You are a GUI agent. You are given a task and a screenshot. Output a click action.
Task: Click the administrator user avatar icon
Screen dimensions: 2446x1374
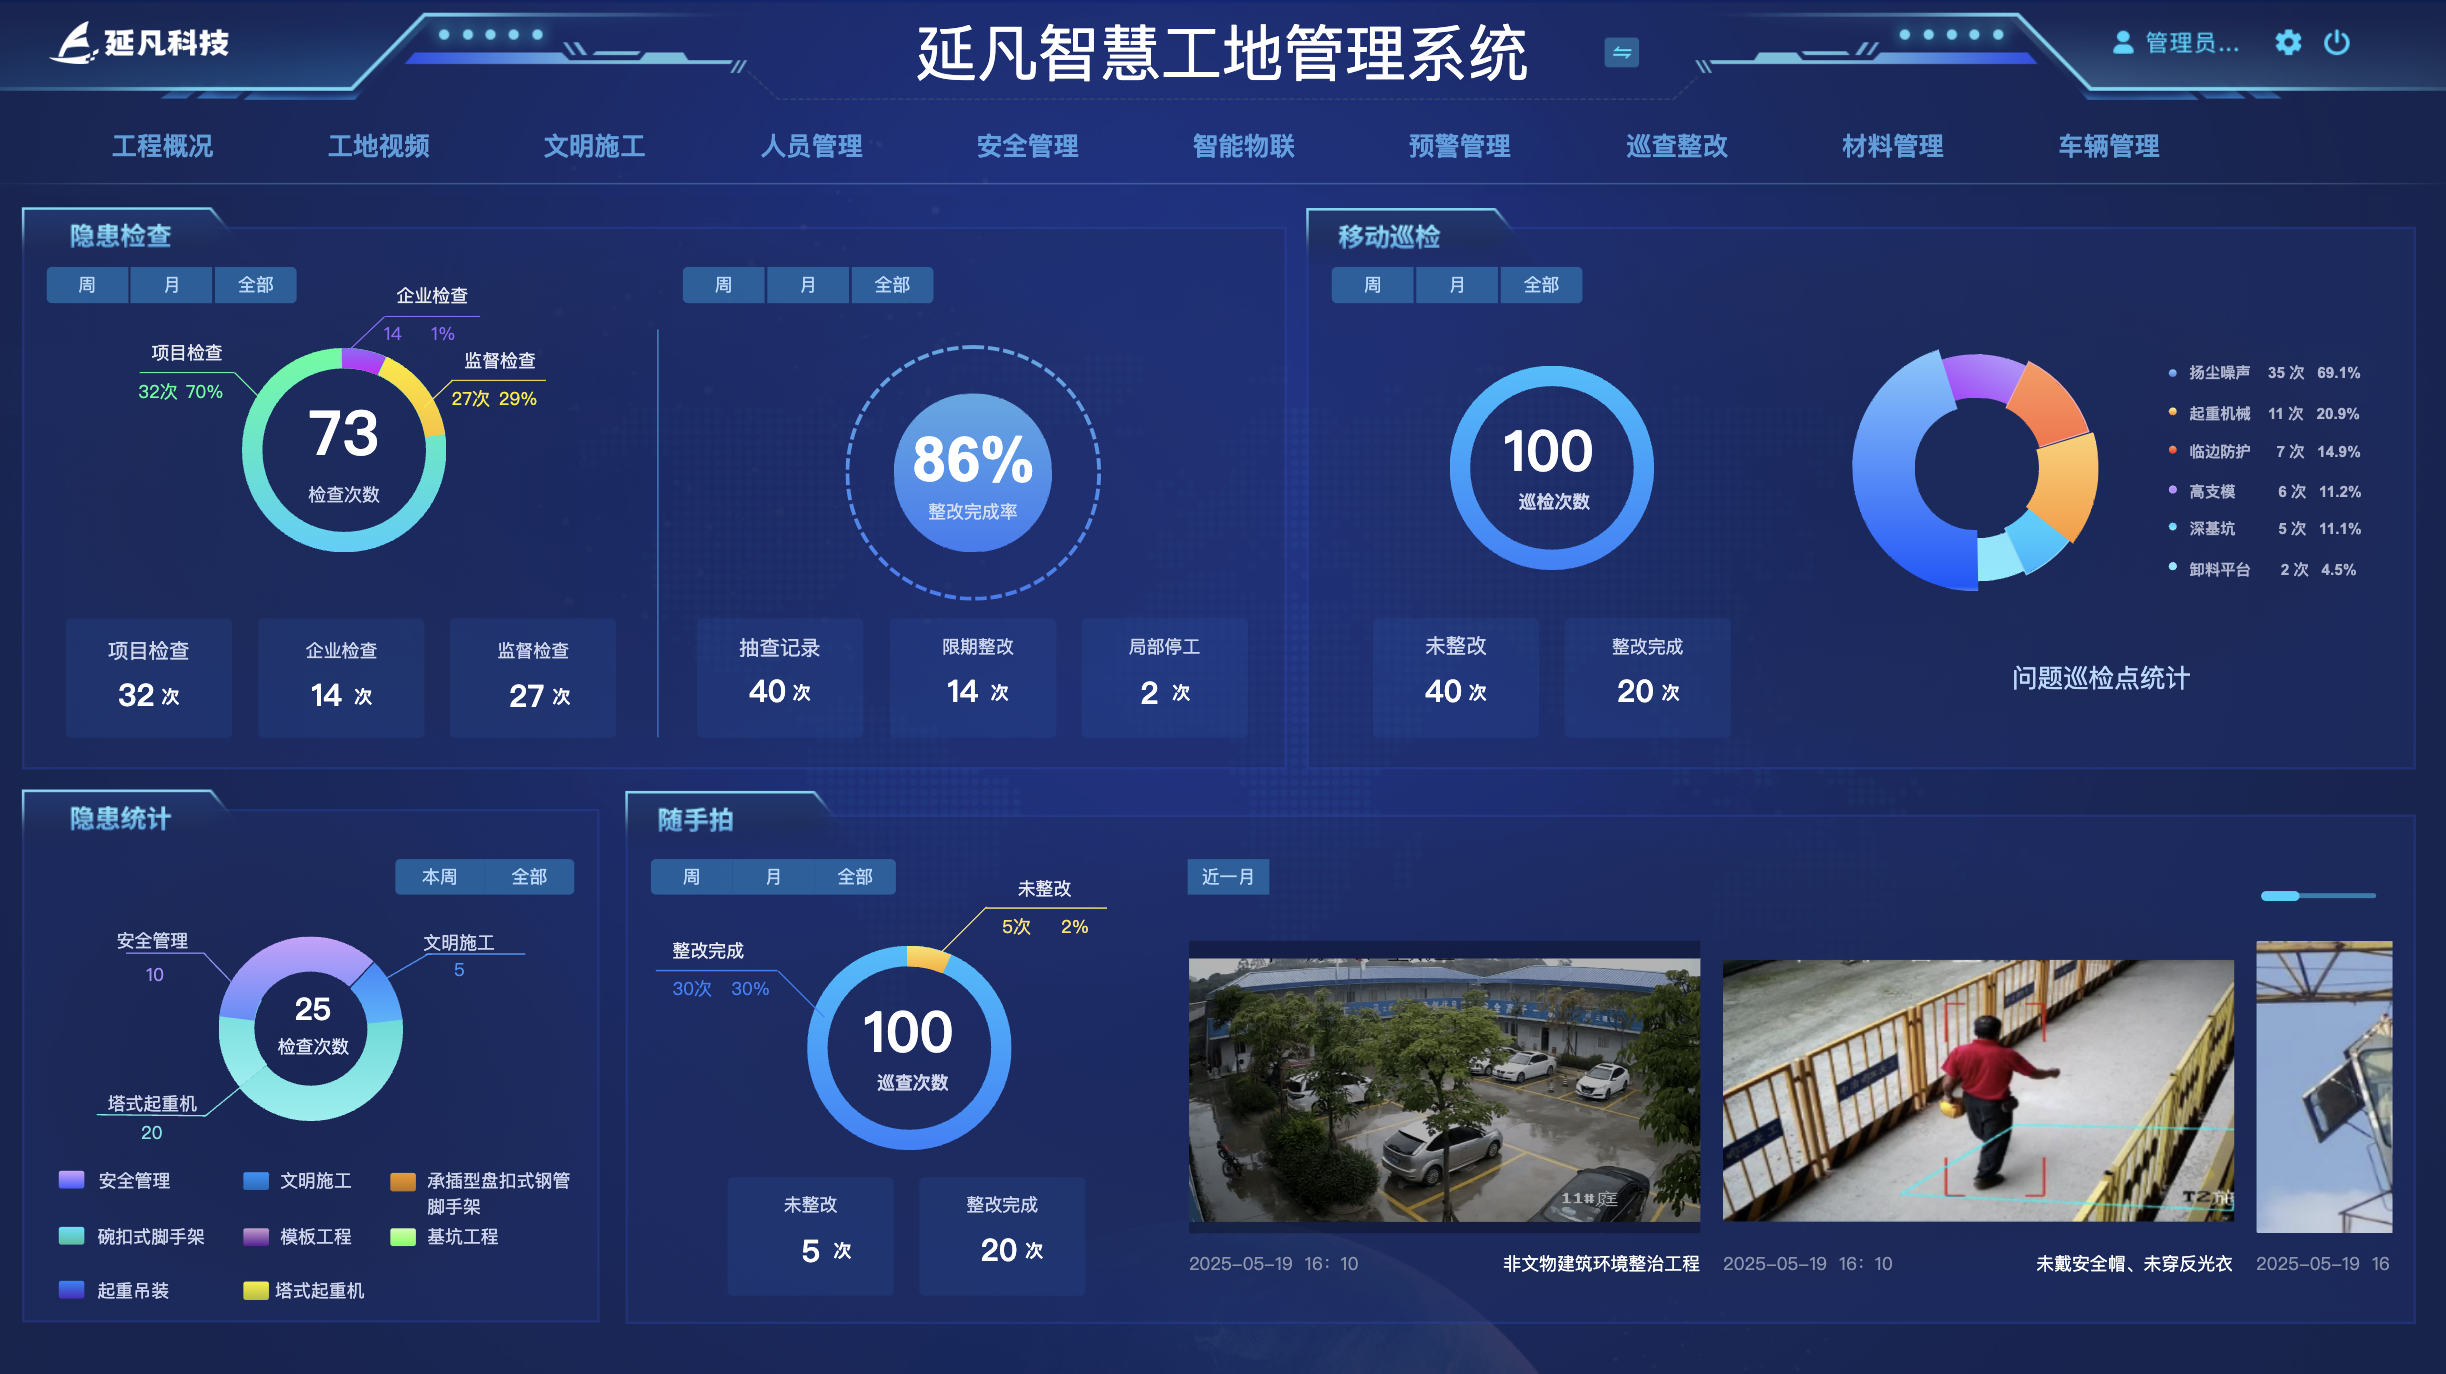(2122, 43)
